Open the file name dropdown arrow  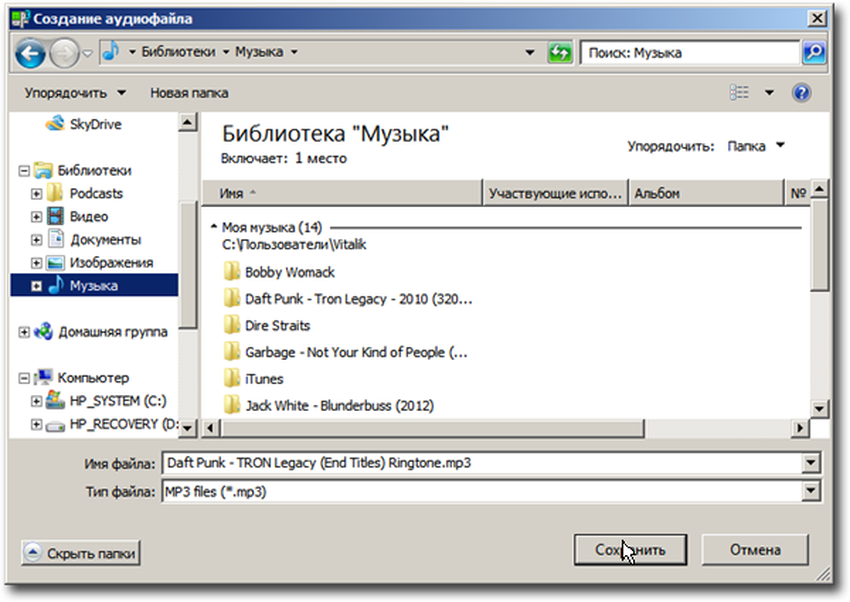[809, 464]
